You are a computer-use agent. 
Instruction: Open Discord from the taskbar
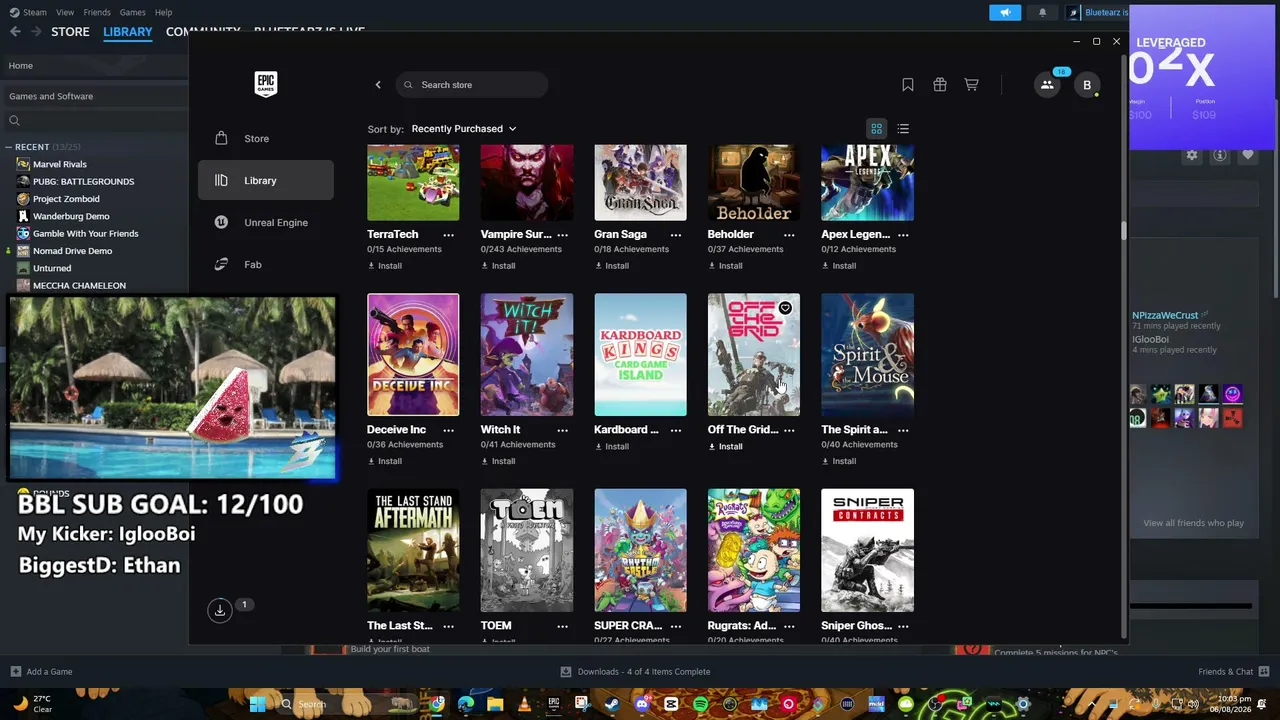[642, 704]
